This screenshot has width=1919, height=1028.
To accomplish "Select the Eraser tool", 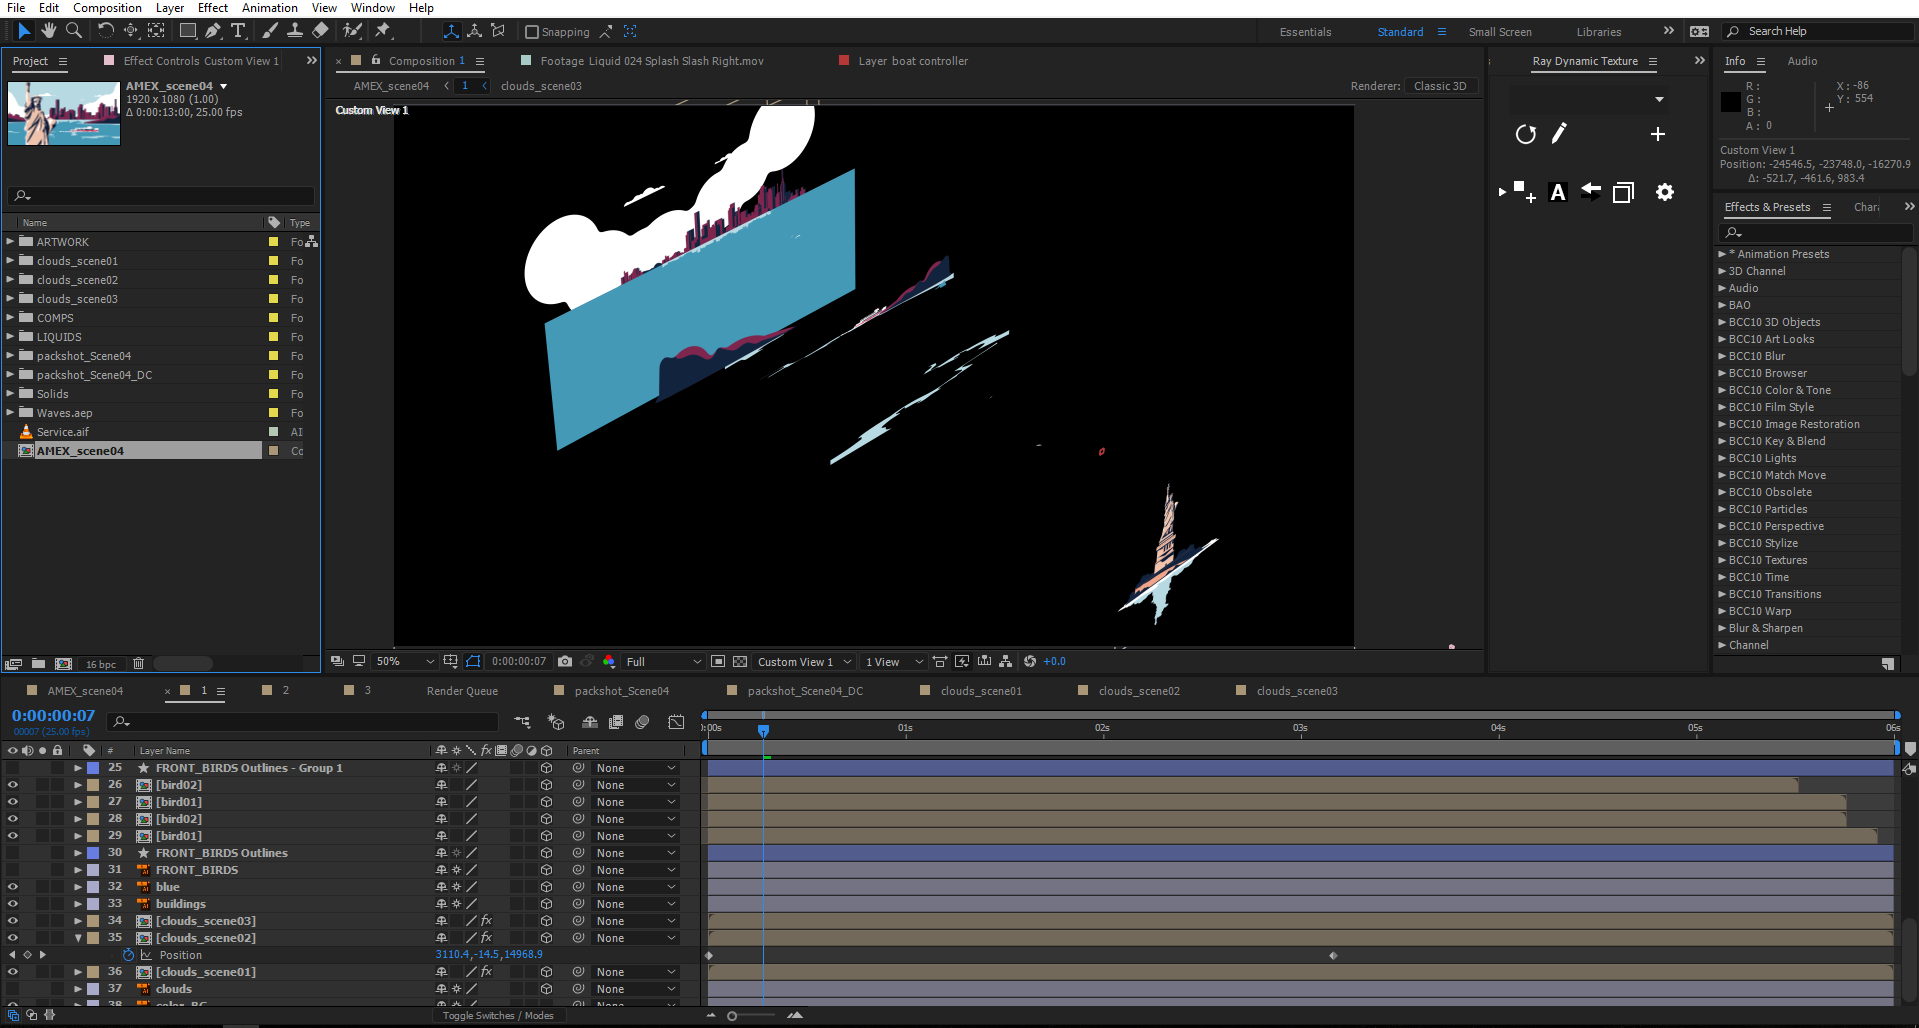I will (x=320, y=31).
